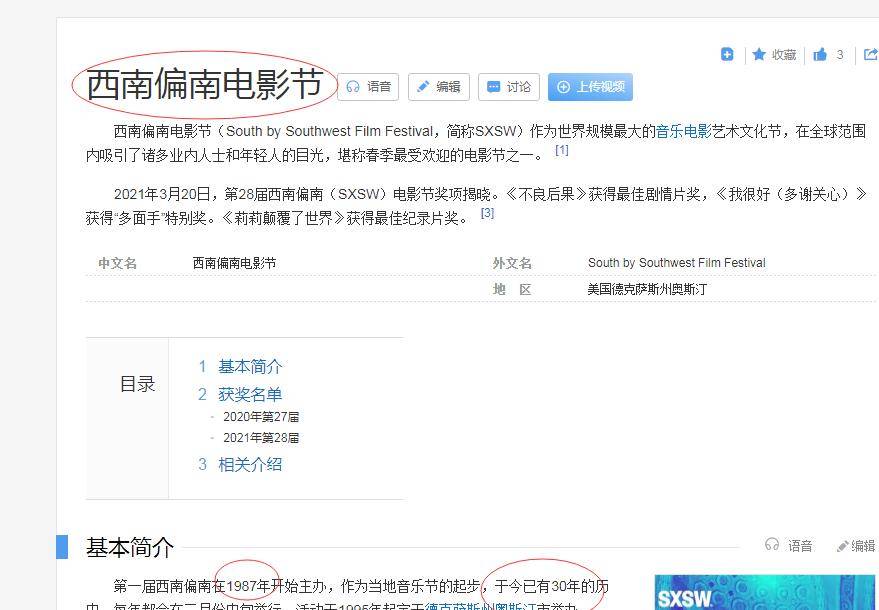
Task: Click the 西南偏南电影节 page title
Action: tap(205, 85)
